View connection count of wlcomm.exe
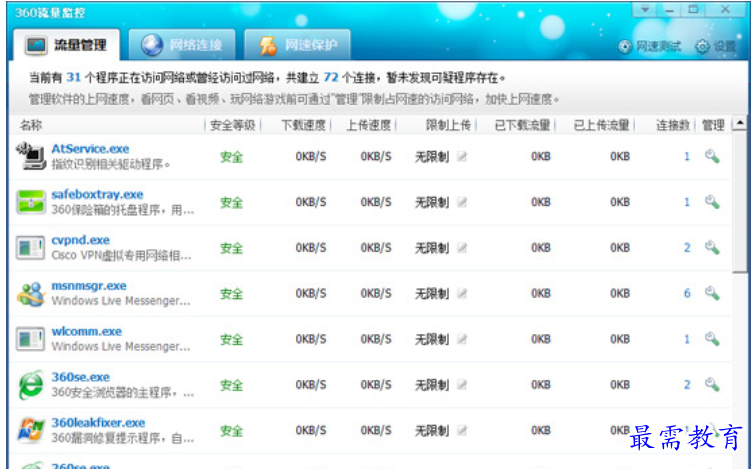 pyautogui.click(x=687, y=339)
